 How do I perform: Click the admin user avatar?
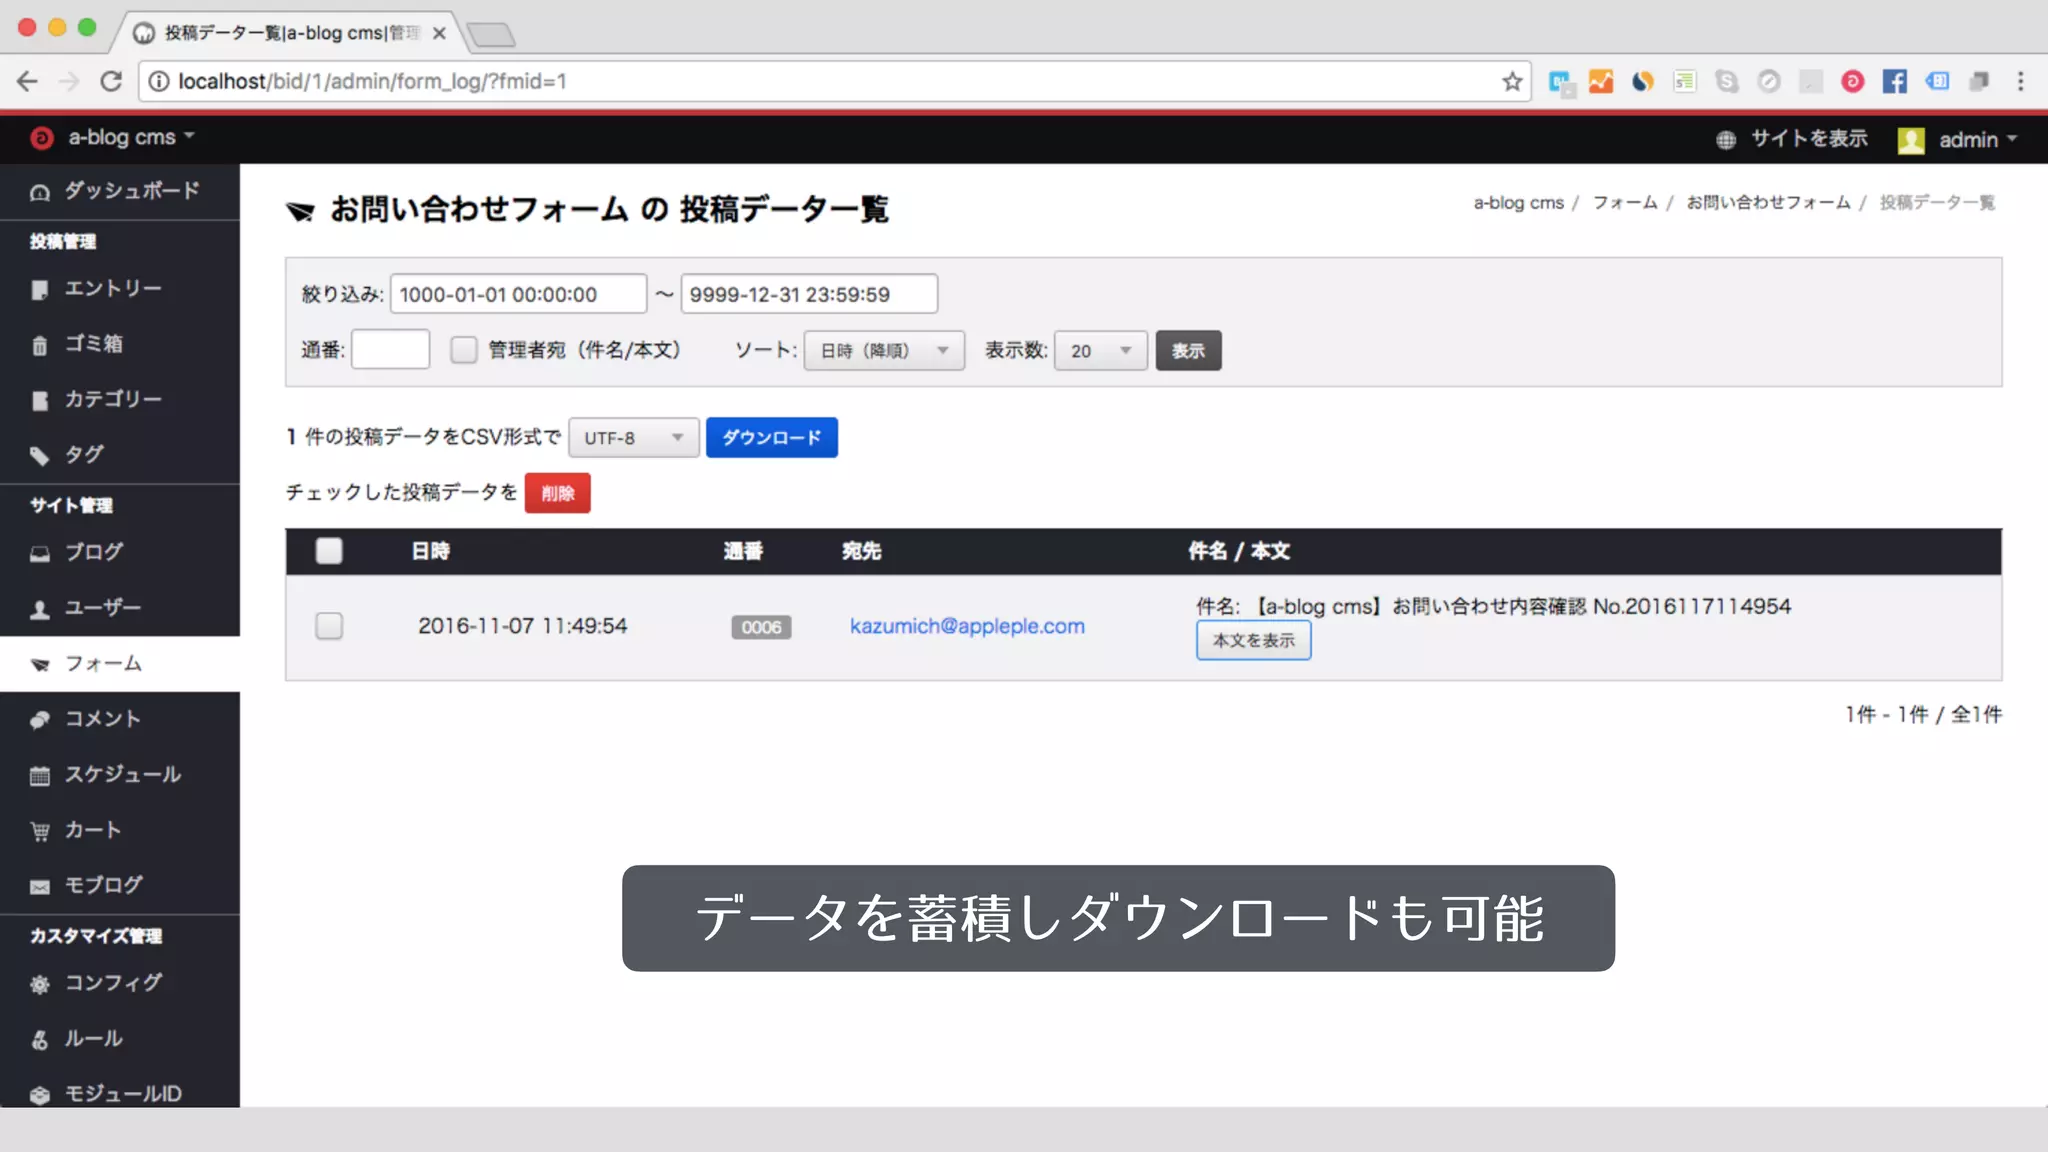coord(1911,140)
